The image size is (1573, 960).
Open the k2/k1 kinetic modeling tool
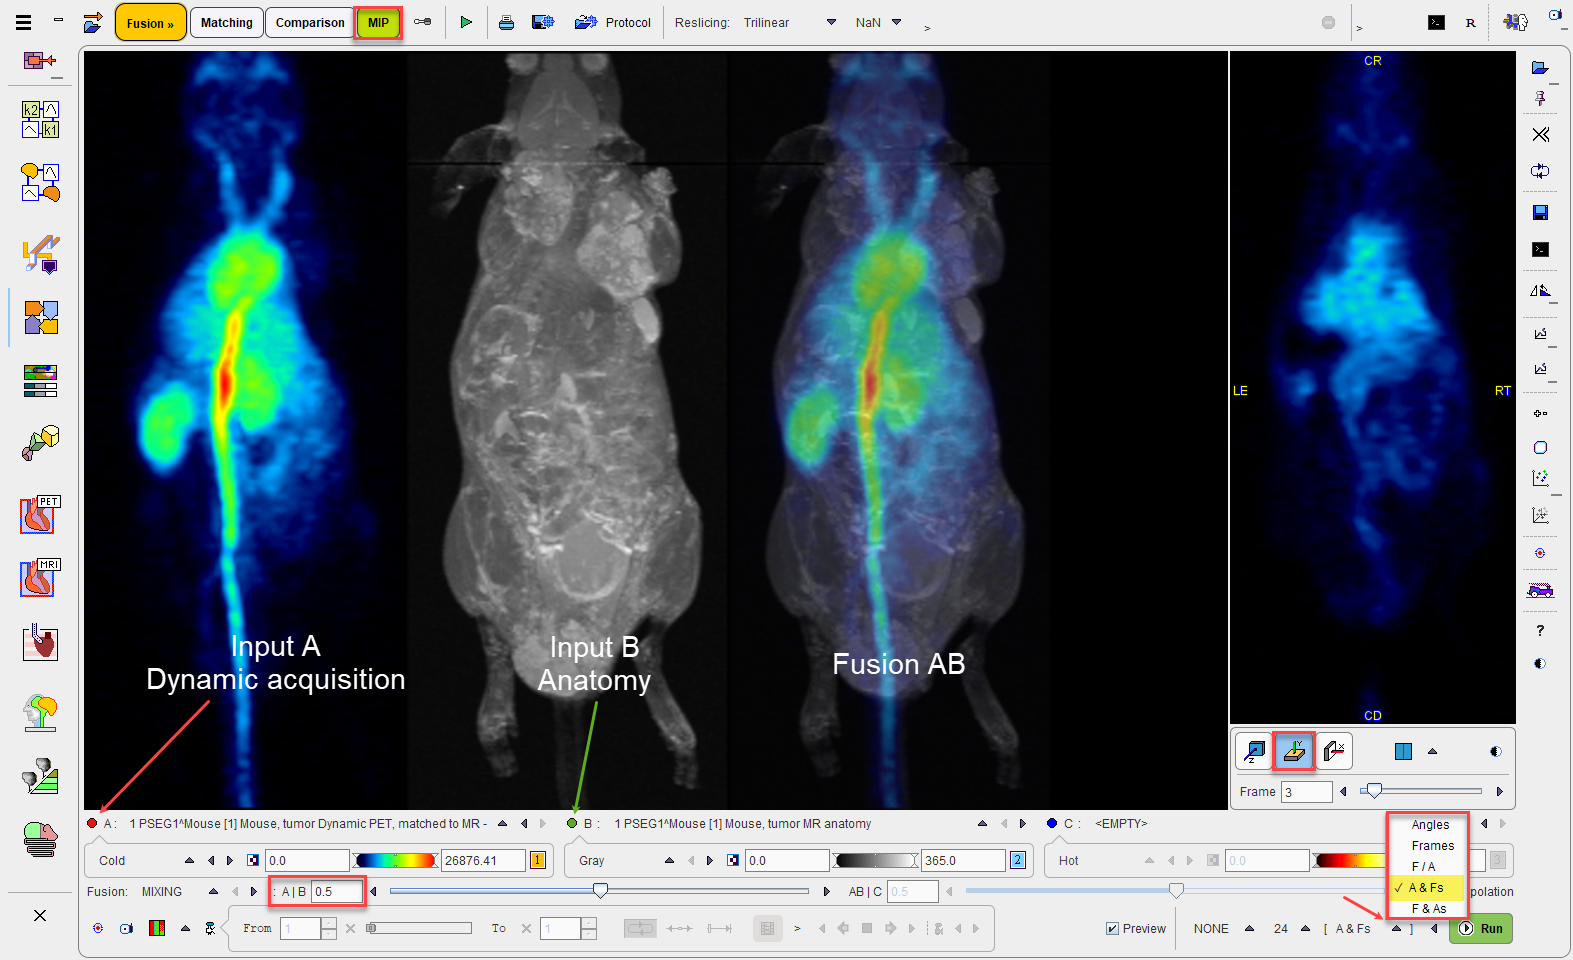click(x=40, y=119)
